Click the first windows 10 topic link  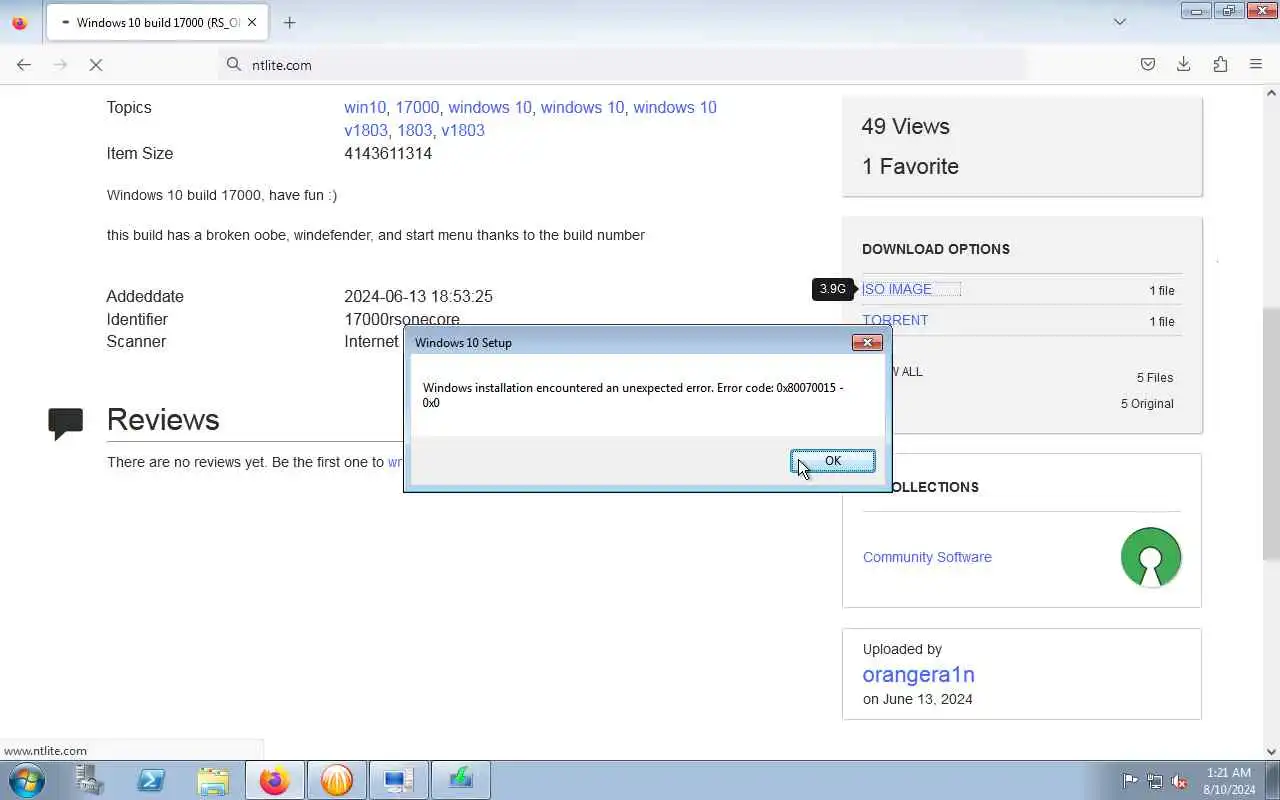490,107
